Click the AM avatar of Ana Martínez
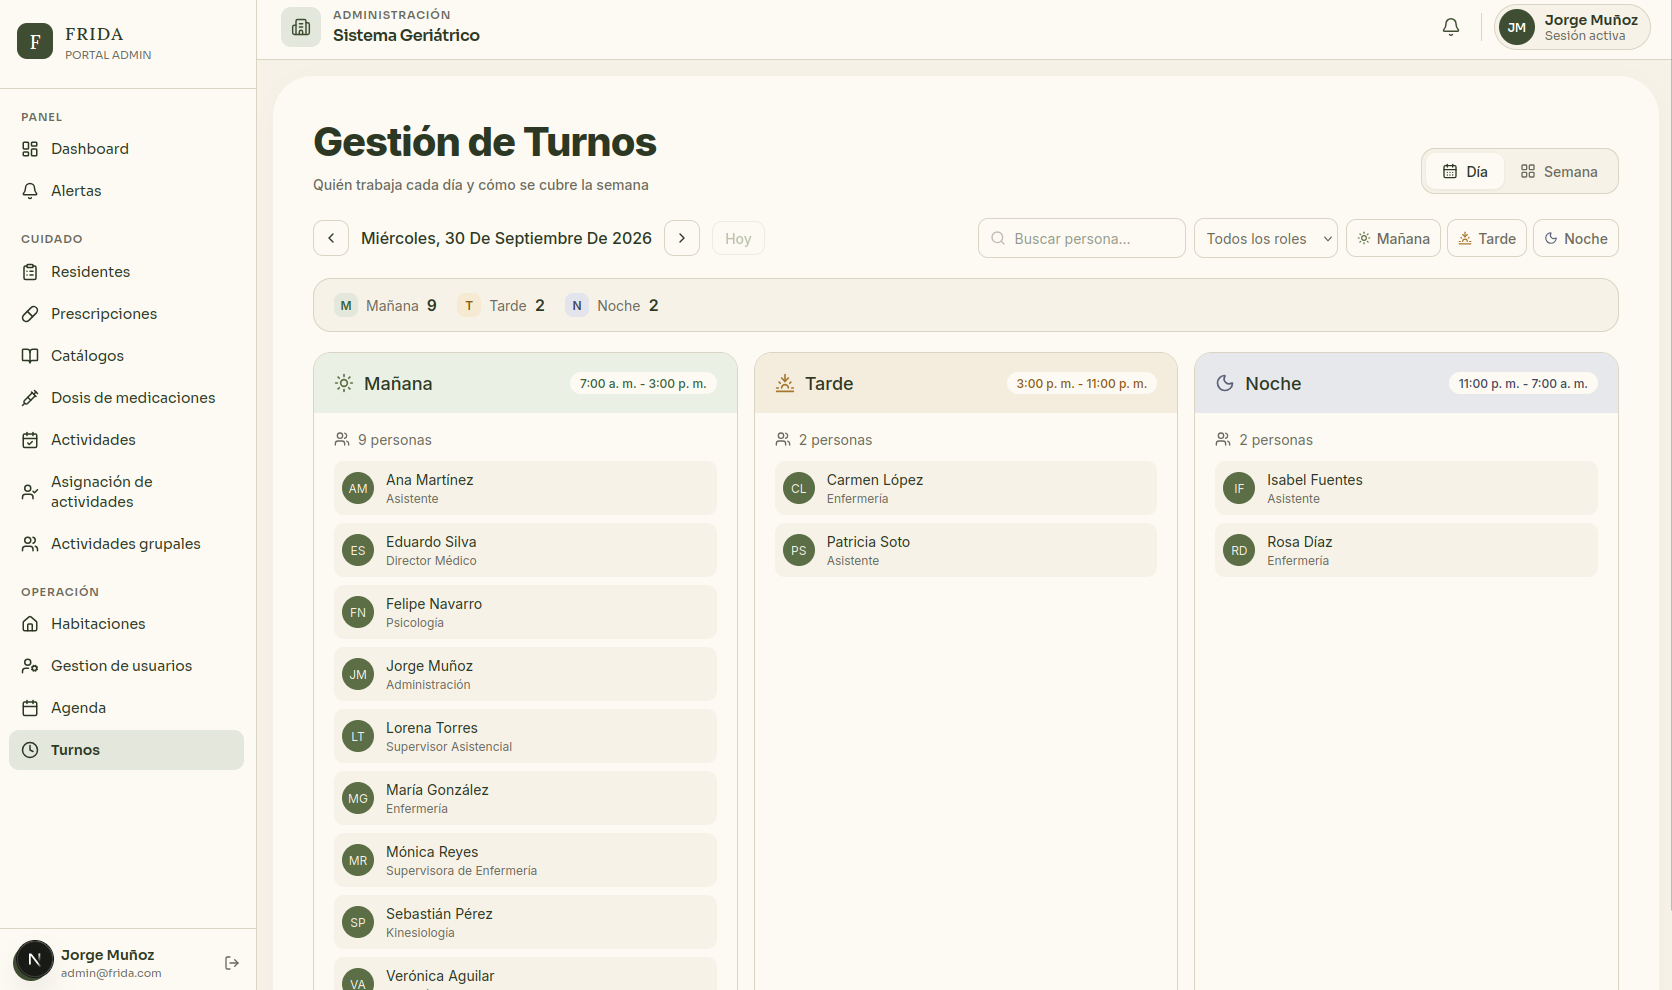This screenshot has width=1672, height=990. point(358,488)
